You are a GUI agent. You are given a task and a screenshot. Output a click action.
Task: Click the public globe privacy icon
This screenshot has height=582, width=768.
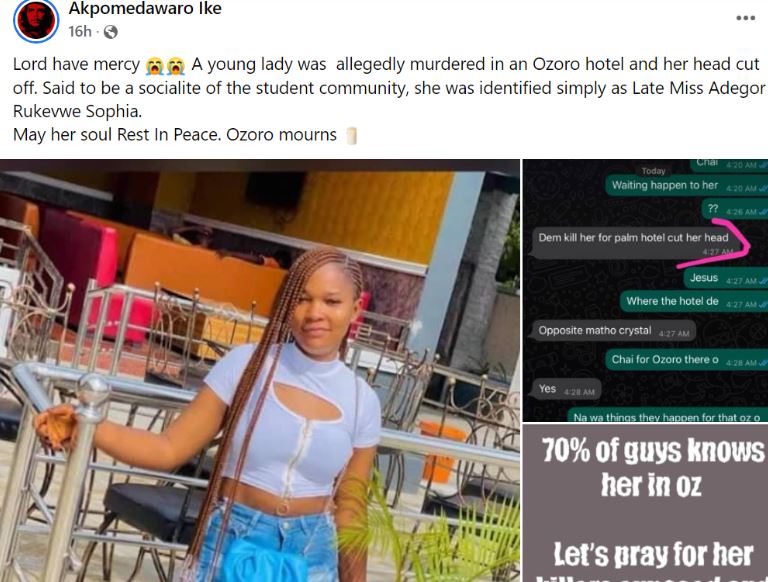[111, 32]
